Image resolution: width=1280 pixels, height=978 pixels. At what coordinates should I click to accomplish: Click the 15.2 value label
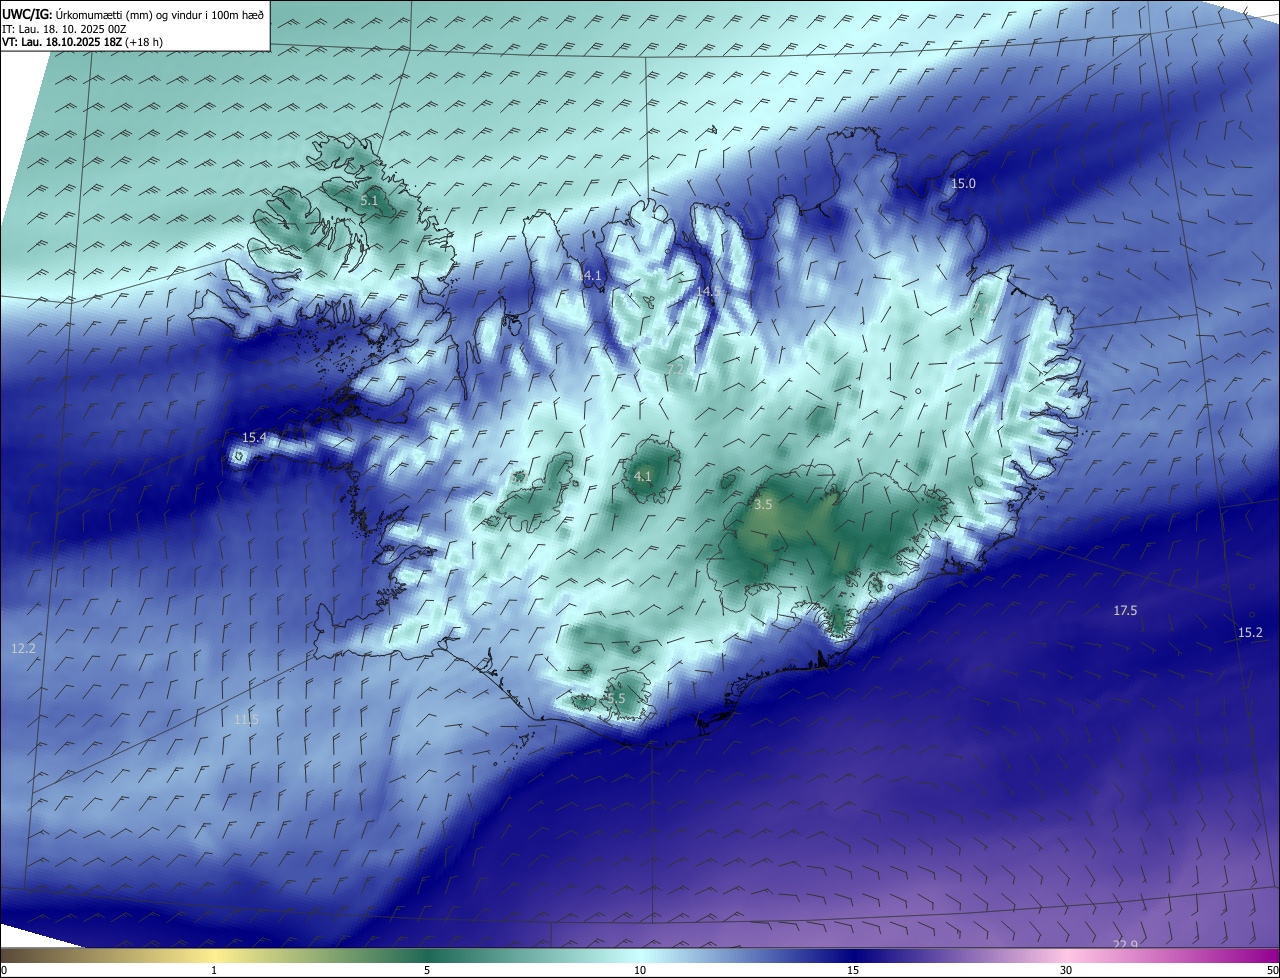[x=1250, y=632]
